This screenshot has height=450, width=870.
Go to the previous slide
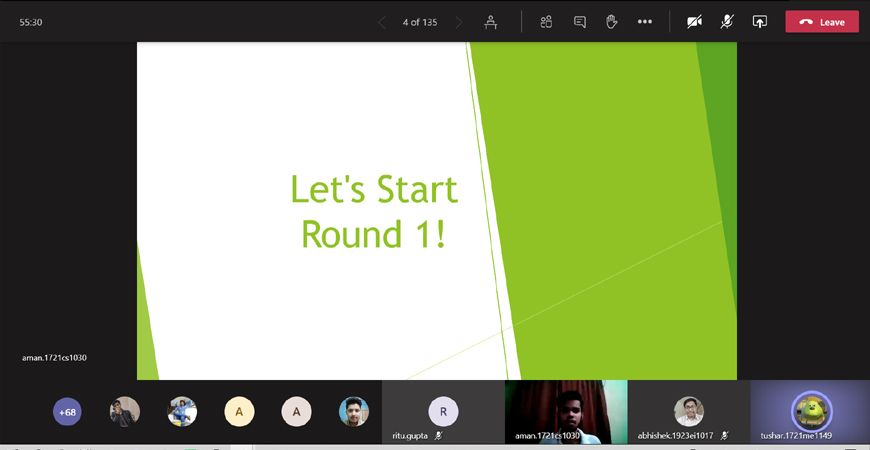[x=382, y=22]
